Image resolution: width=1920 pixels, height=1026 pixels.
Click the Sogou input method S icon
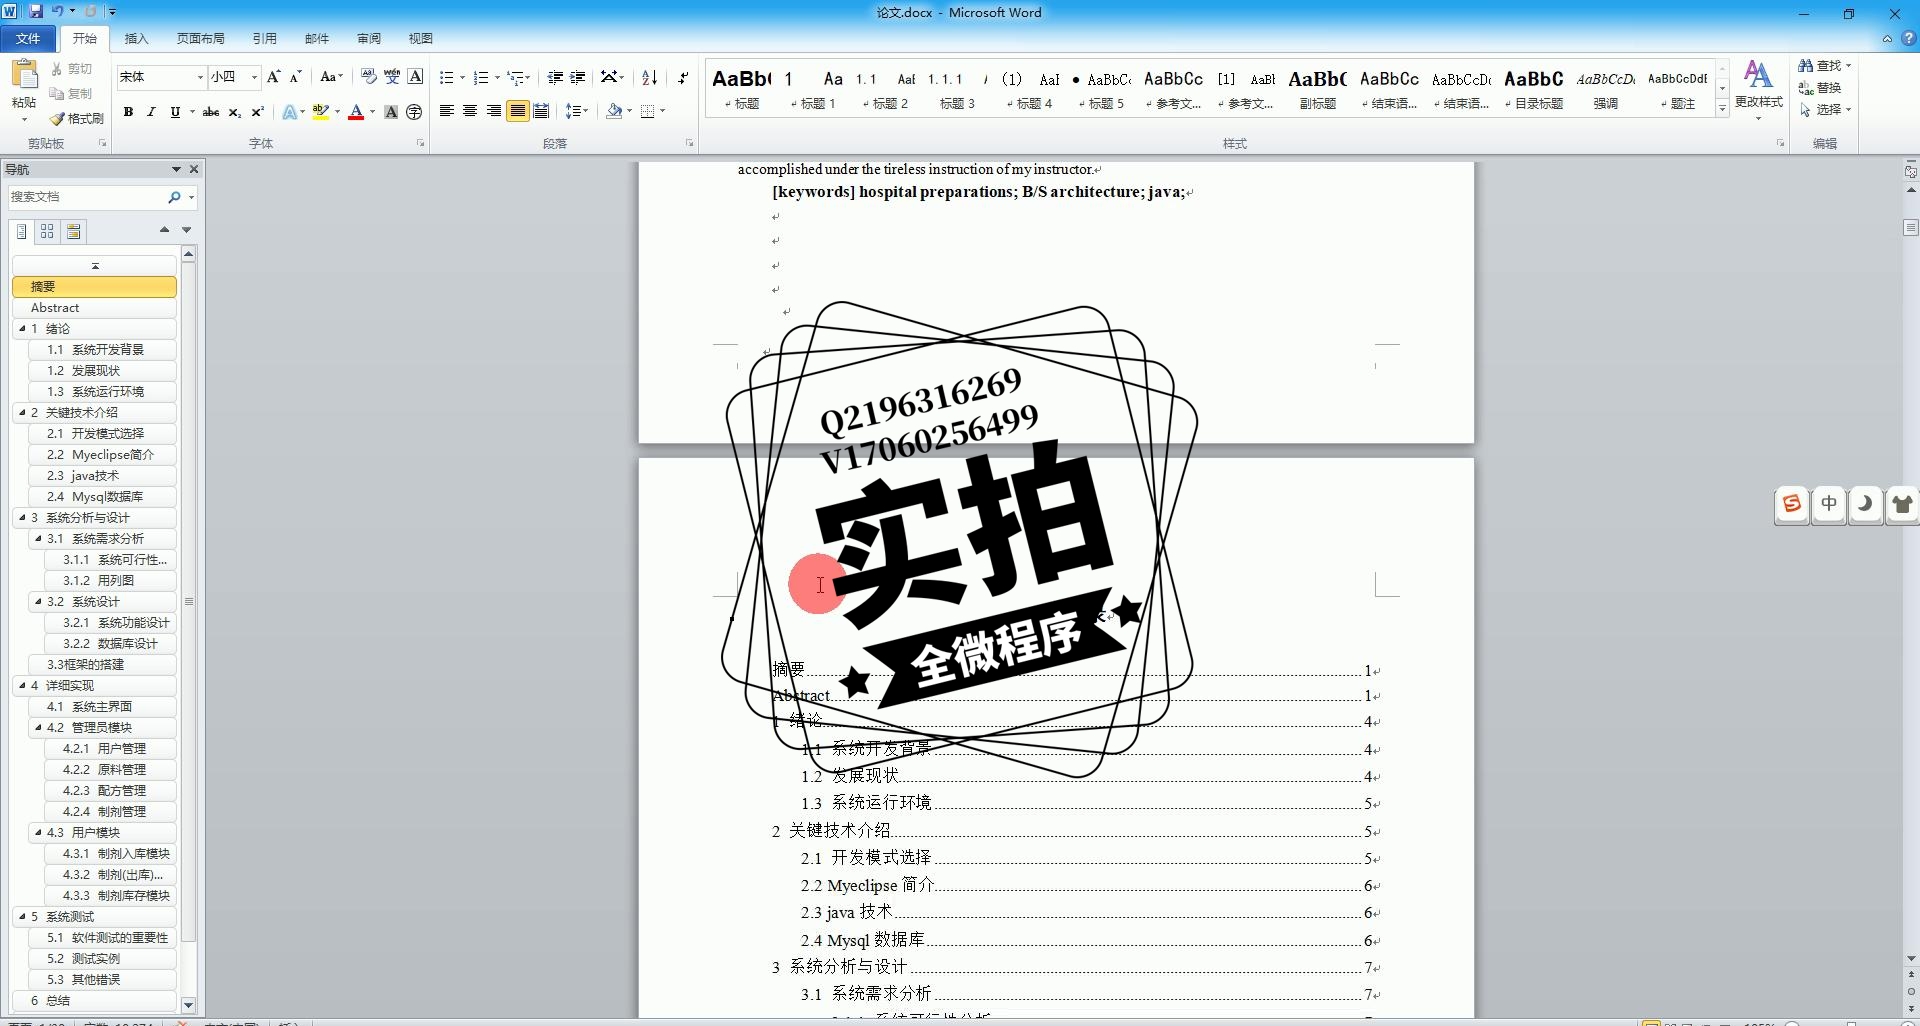pos(1792,504)
